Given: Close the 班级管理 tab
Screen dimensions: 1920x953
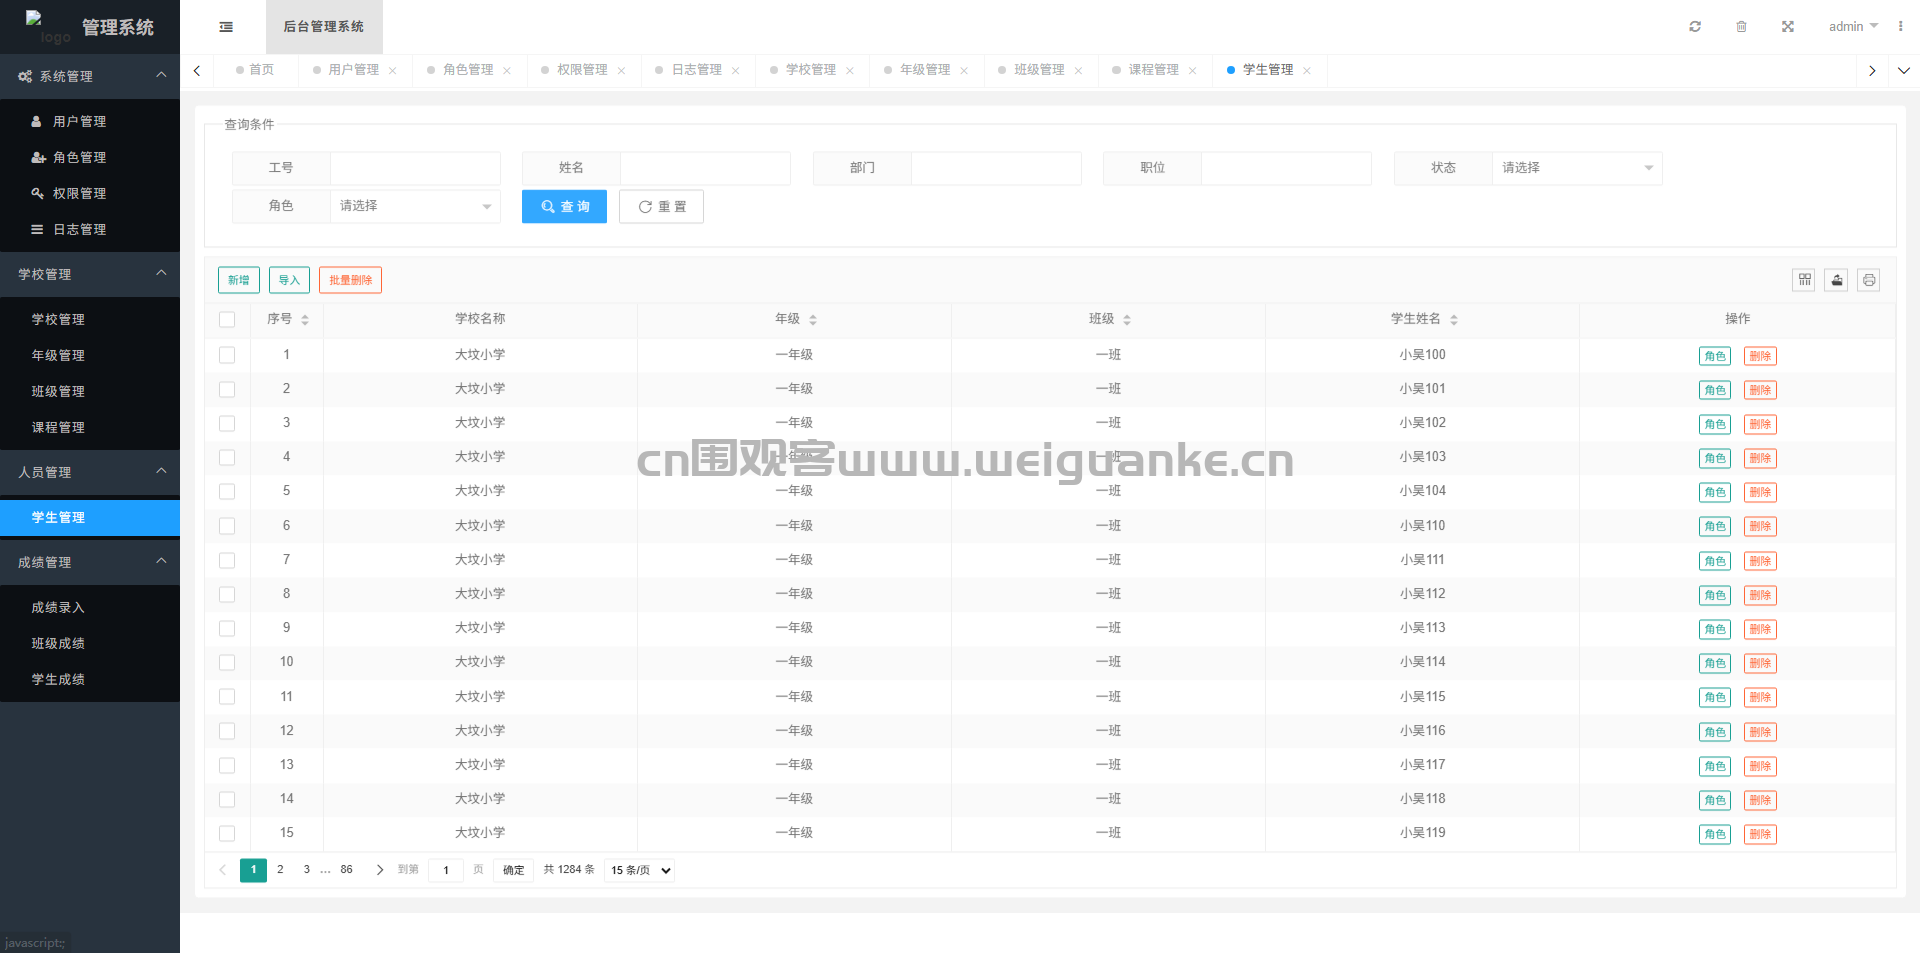Looking at the screenshot, I should tap(1078, 70).
